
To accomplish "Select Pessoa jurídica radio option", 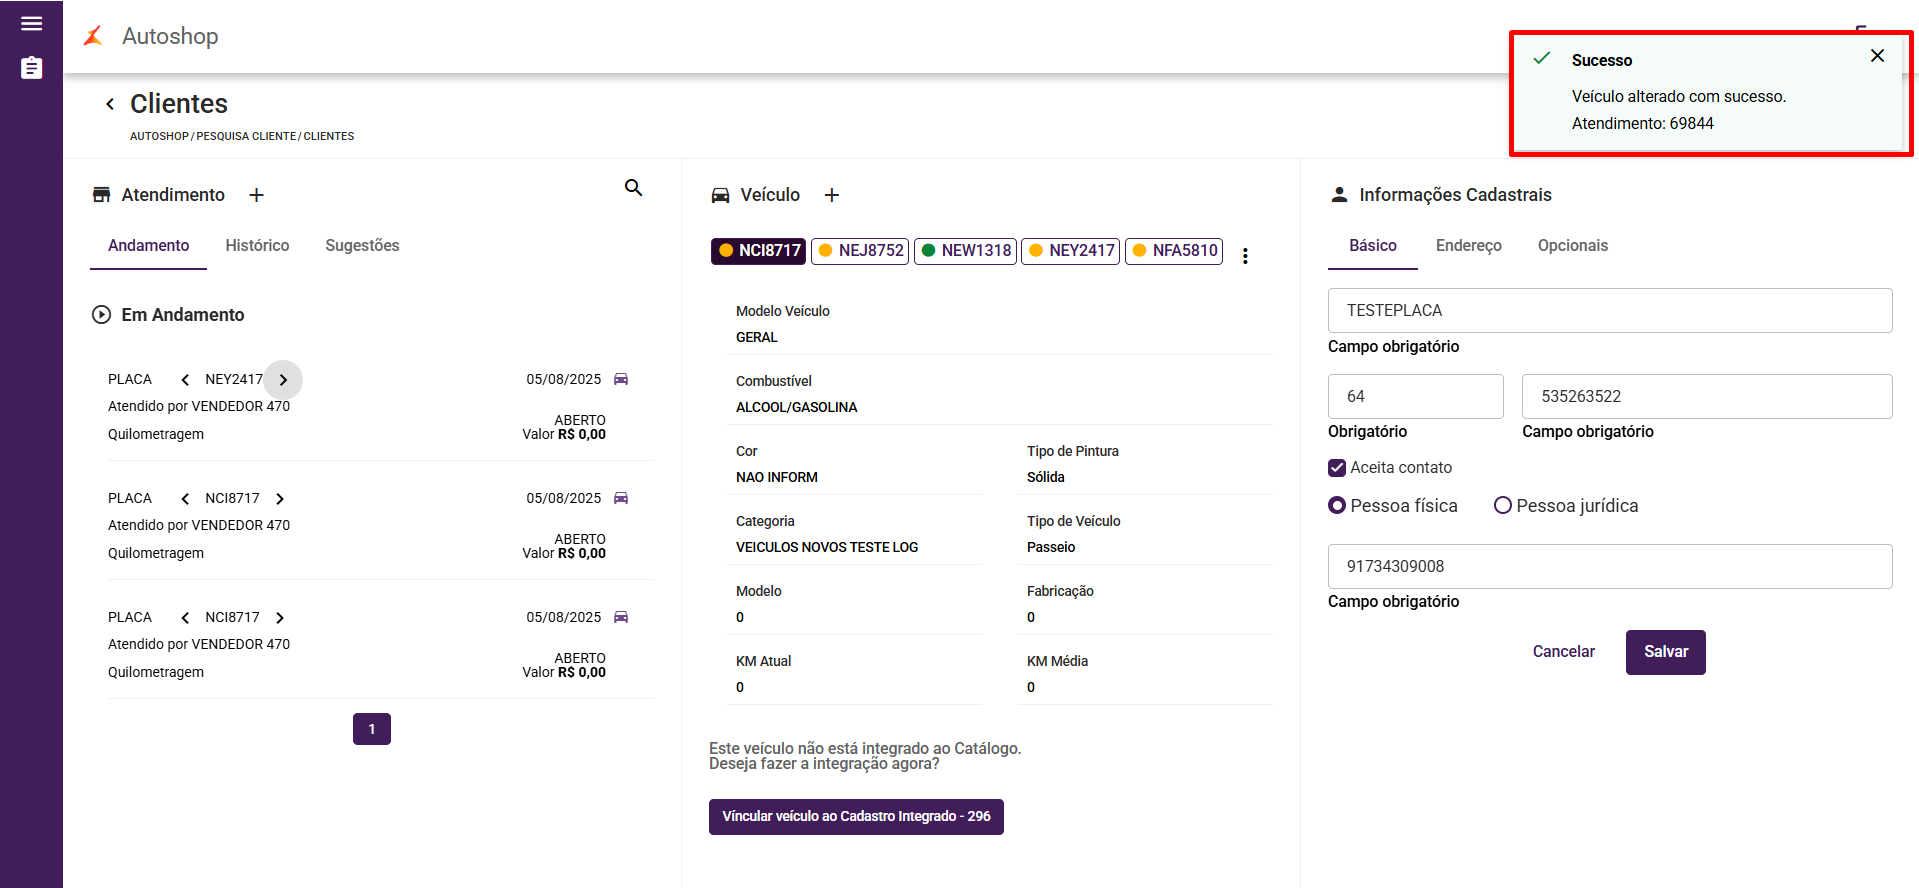I will pos(1502,506).
